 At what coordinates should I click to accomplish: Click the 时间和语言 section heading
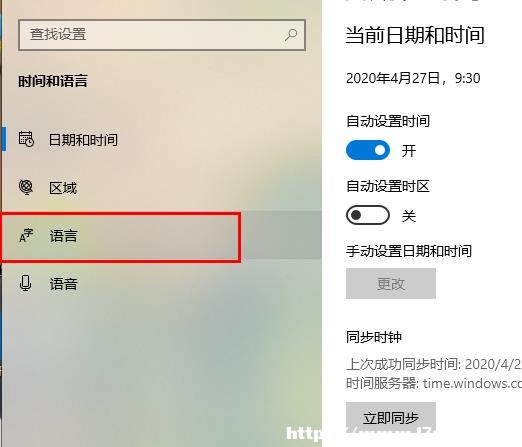click(x=53, y=81)
